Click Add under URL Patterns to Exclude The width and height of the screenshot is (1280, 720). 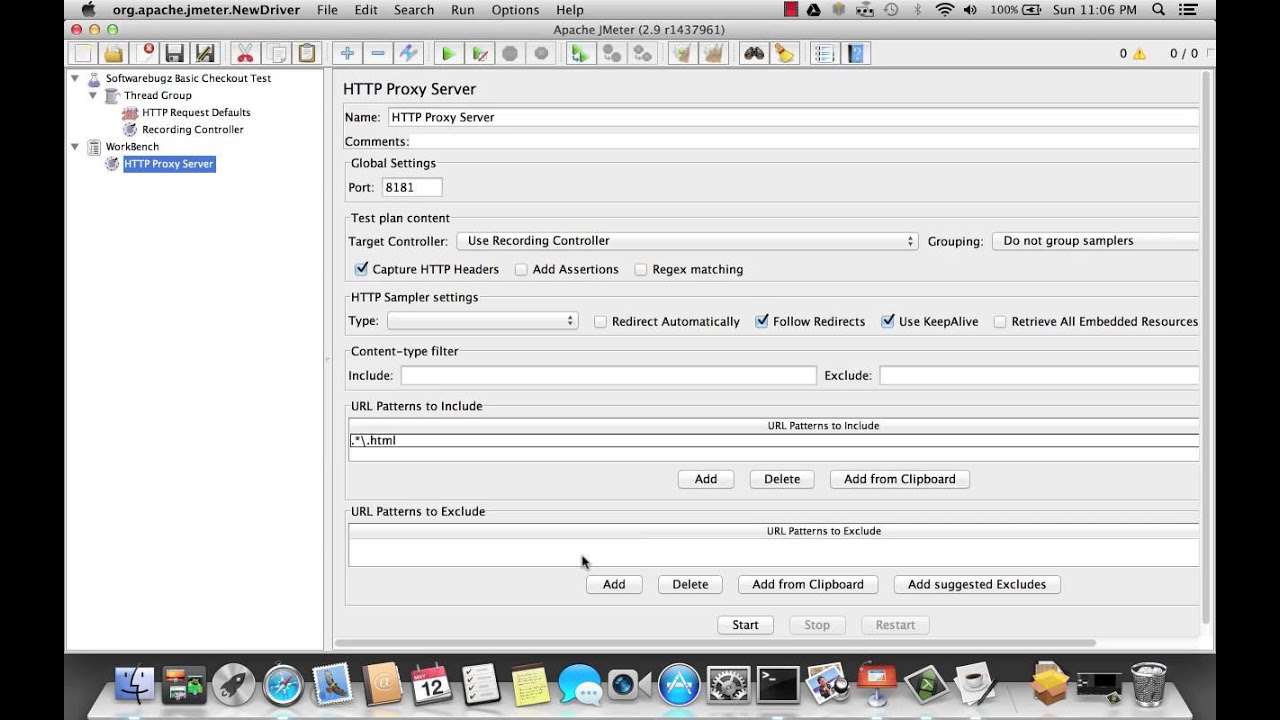[614, 585]
